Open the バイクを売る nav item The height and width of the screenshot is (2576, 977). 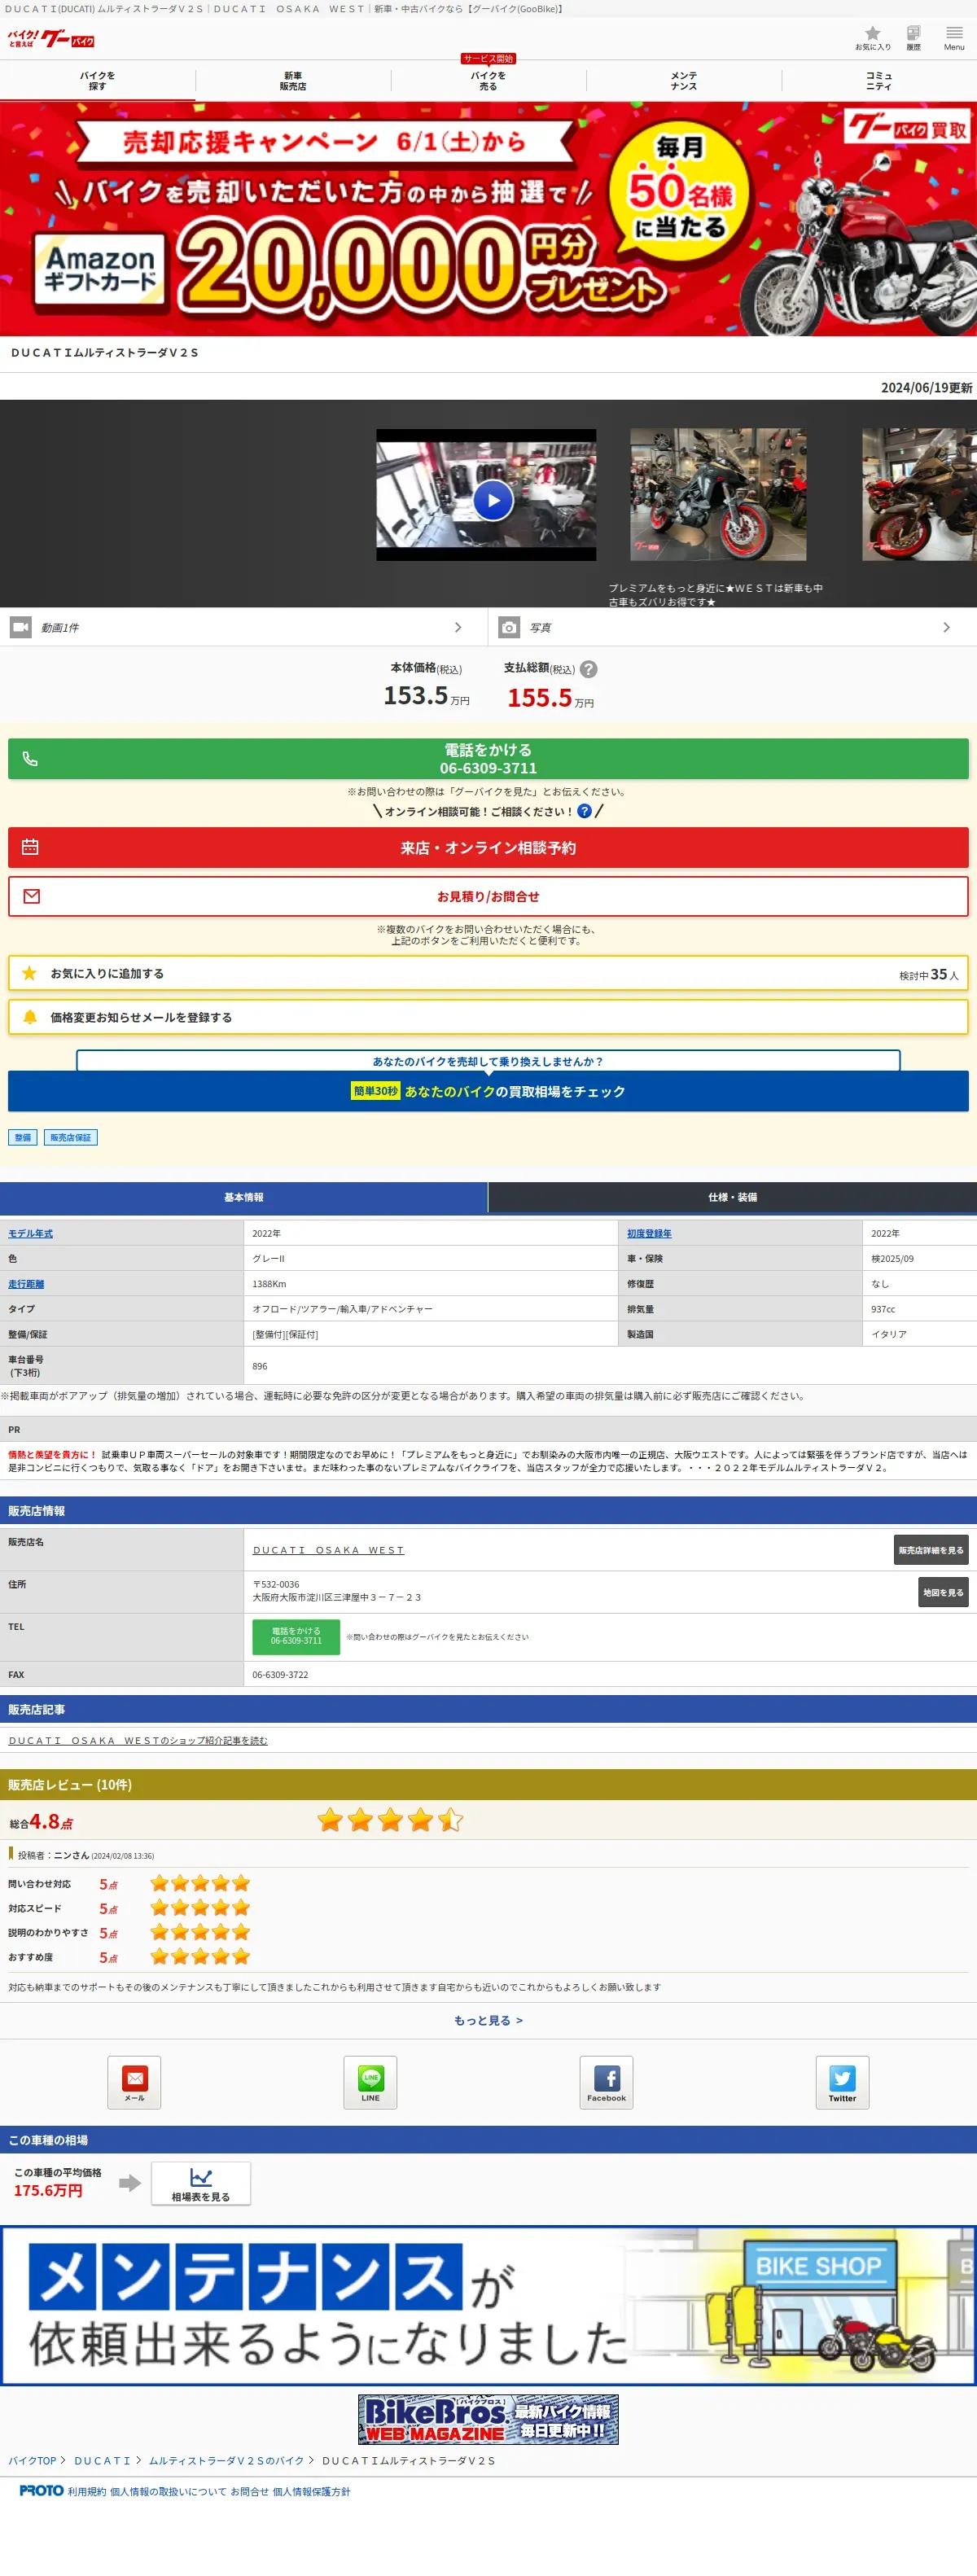click(488, 81)
